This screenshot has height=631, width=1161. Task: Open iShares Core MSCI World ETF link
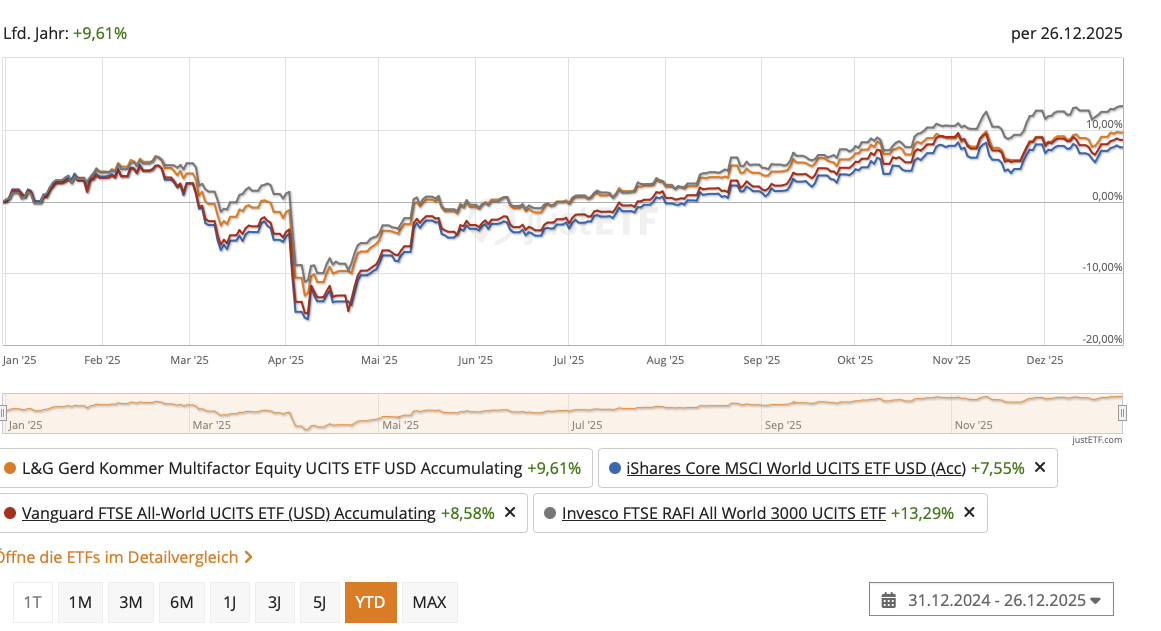pos(795,468)
